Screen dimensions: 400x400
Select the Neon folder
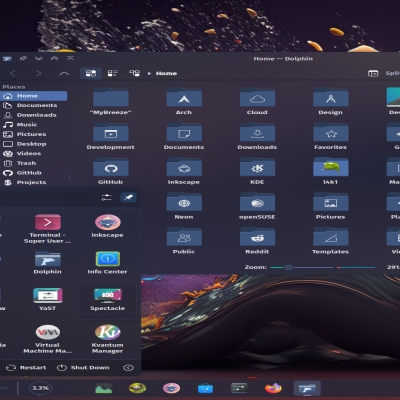[x=184, y=206]
